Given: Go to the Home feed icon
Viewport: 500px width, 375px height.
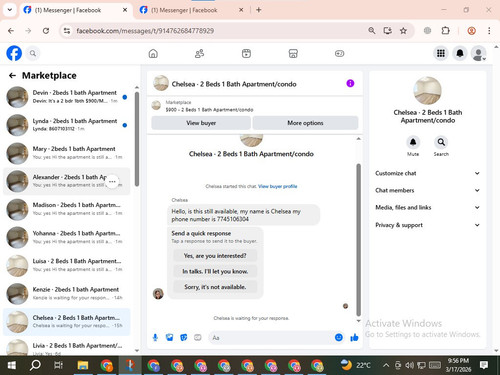Looking at the screenshot, I should [x=153, y=53].
